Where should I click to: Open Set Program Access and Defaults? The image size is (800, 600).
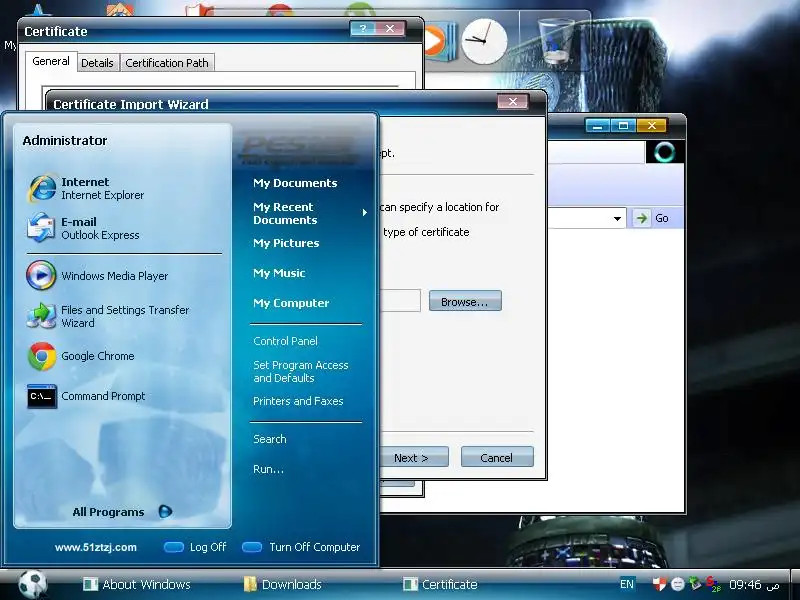(x=301, y=371)
